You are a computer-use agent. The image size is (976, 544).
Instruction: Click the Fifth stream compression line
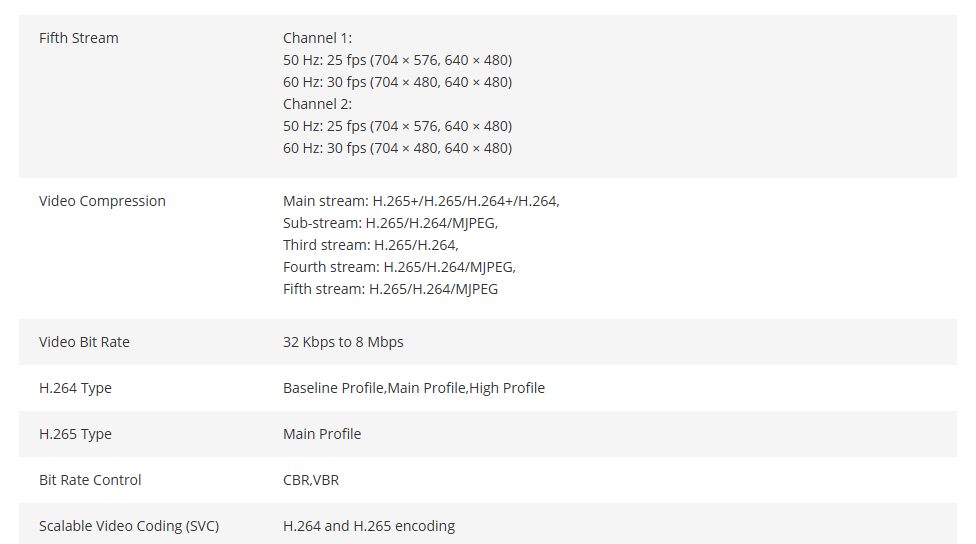pos(390,289)
